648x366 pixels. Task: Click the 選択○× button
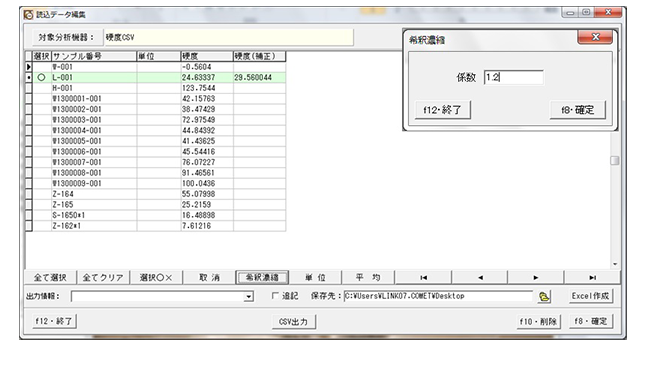[x=156, y=278]
